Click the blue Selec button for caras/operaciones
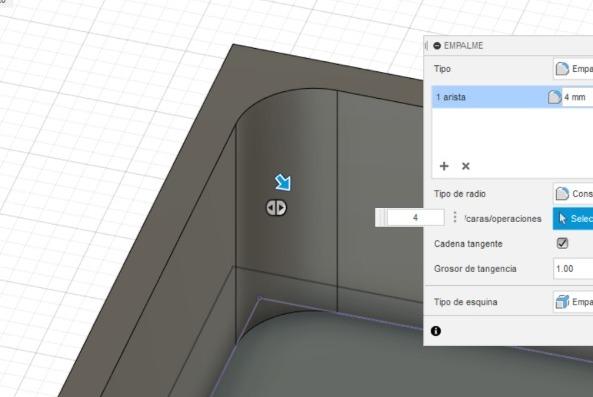Viewport: 593px width, 397px height. pyautogui.click(x=573, y=219)
